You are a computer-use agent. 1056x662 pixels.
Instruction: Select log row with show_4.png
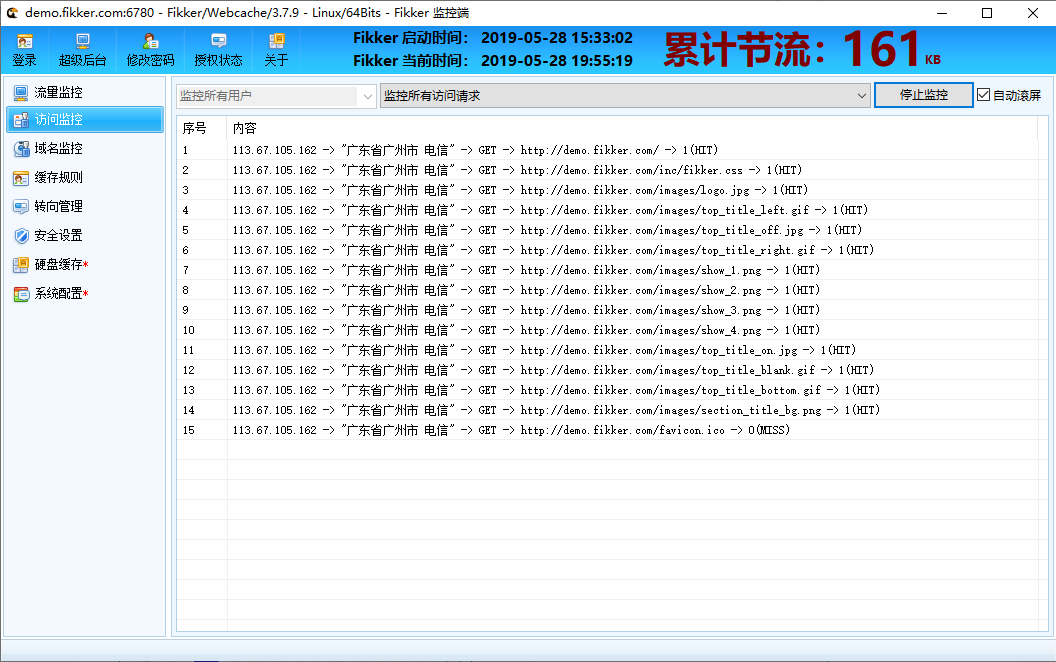click(607, 330)
